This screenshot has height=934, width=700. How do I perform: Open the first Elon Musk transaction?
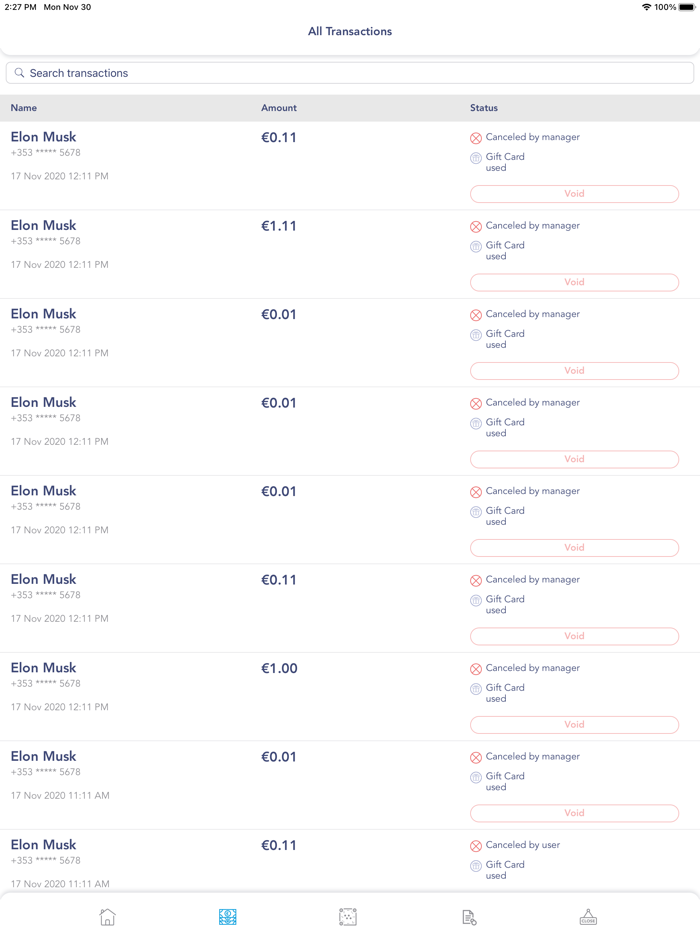(x=44, y=137)
